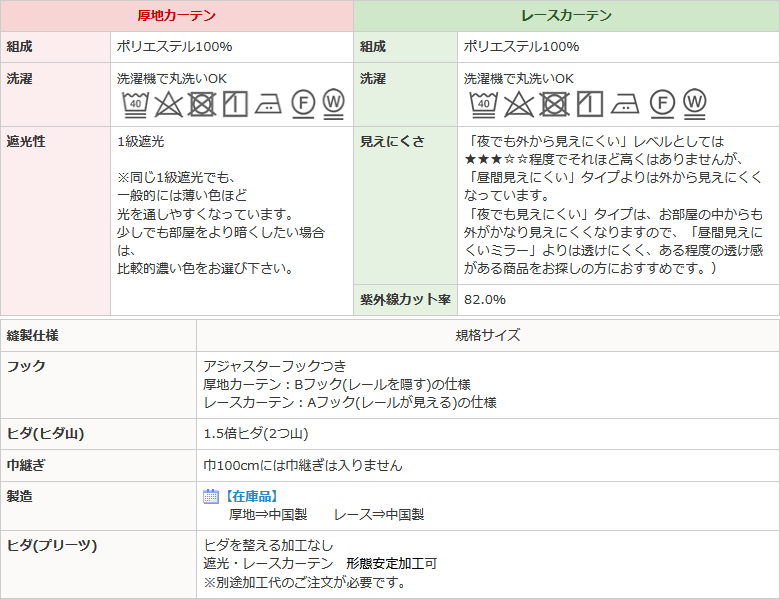The image size is (780, 599).
Task: Click the 【在庫品】 link text
Action: point(249,496)
